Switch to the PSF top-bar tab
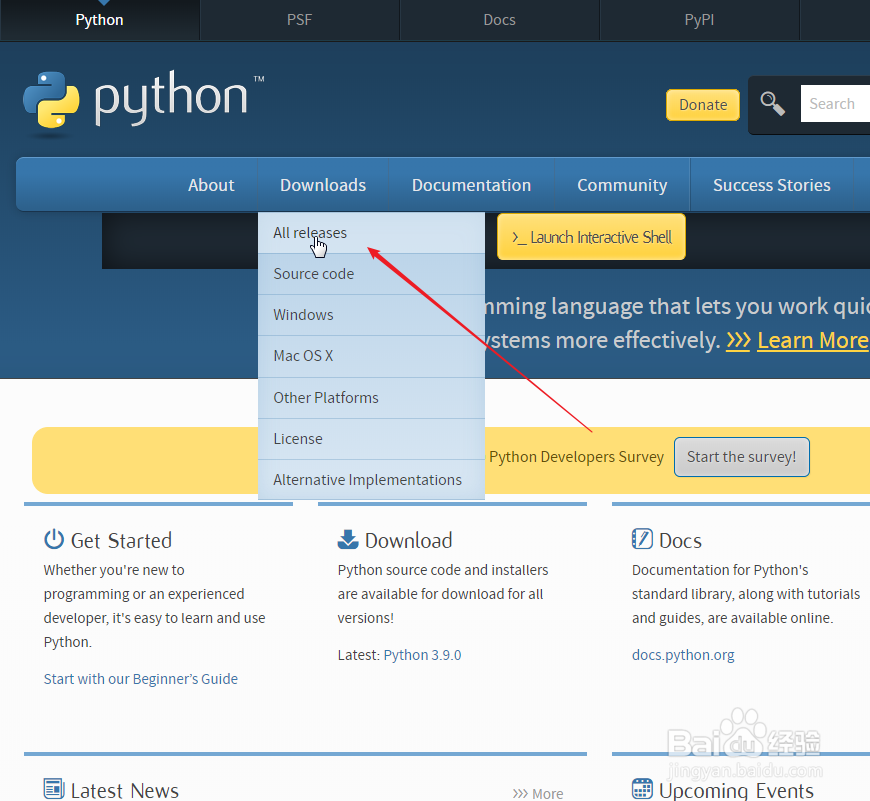Screen dimensions: 870x801 tap(300, 20)
